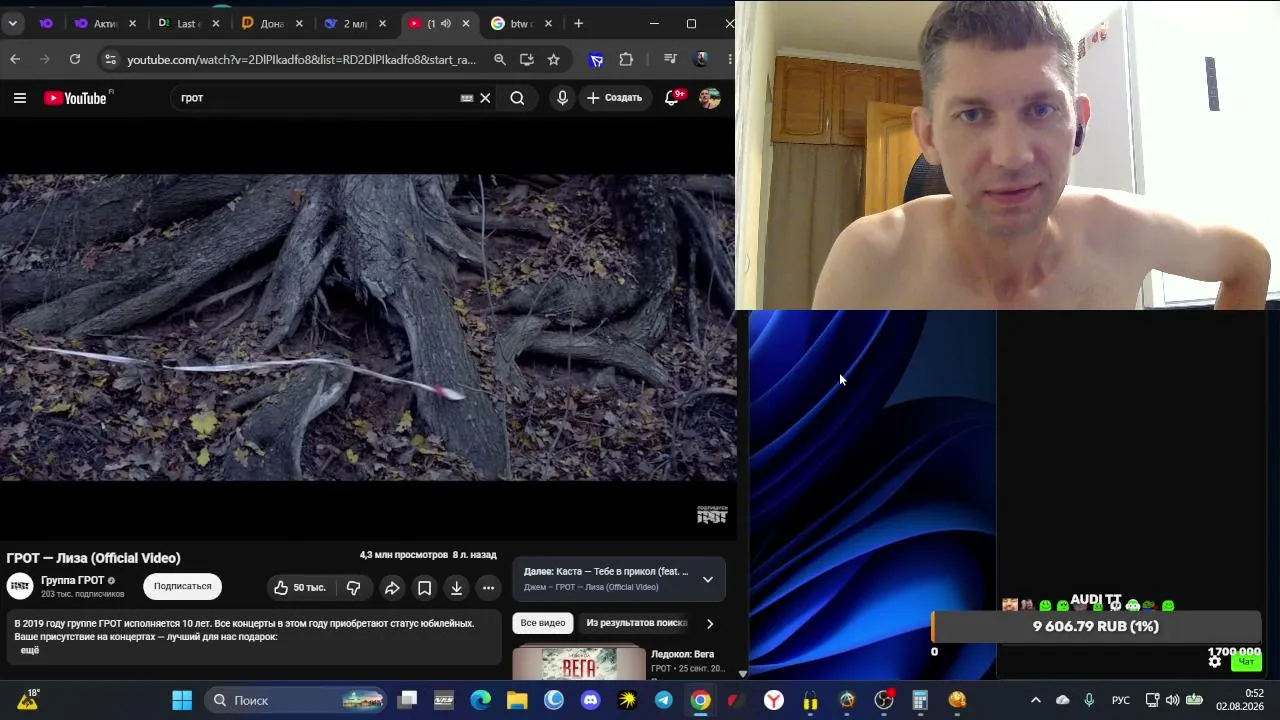This screenshot has width=1280, height=720.
Task: Switch to the Last browser tab
Action: click(x=188, y=24)
